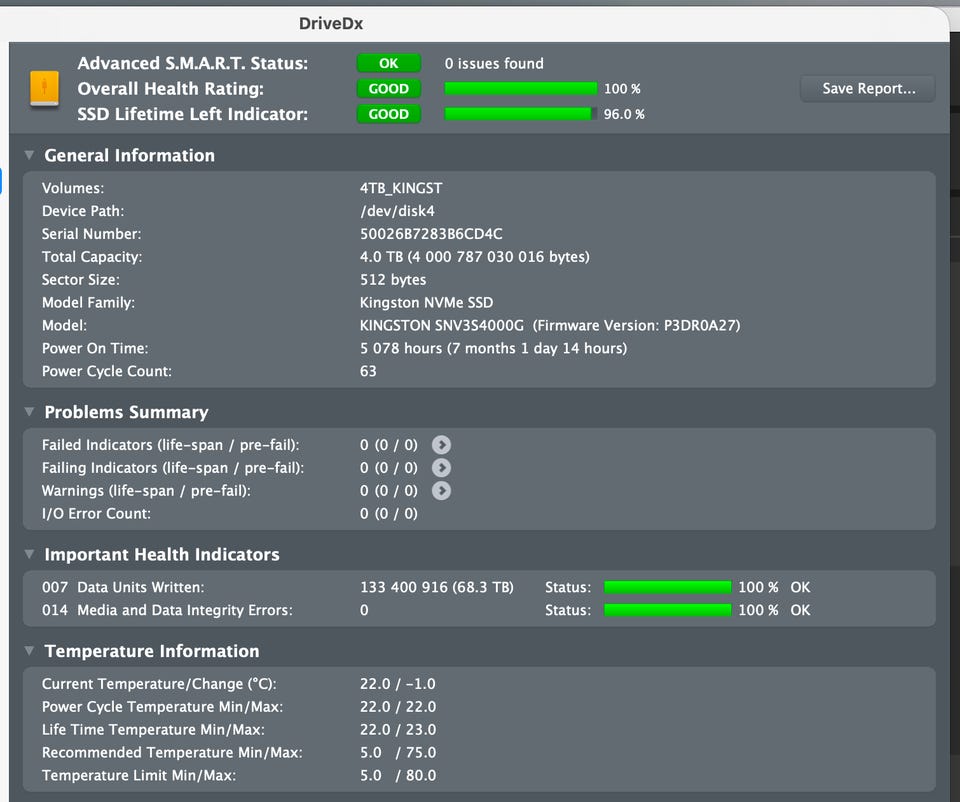Viewport: 960px width, 802px height.
Task: Select the device path /dev/disk4
Action: coord(397,211)
